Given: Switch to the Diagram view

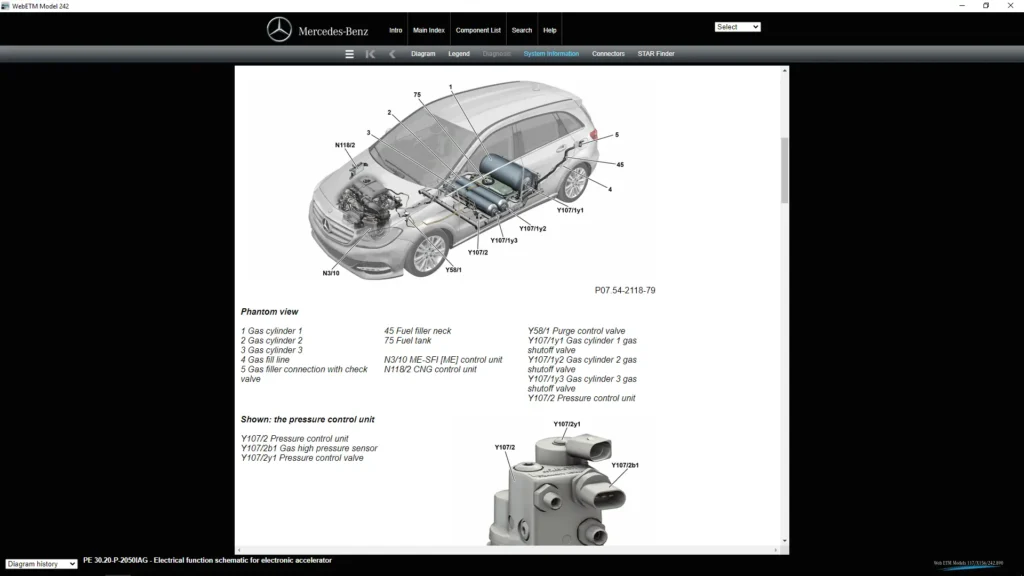Looking at the screenshot, I should click(423, 54).
